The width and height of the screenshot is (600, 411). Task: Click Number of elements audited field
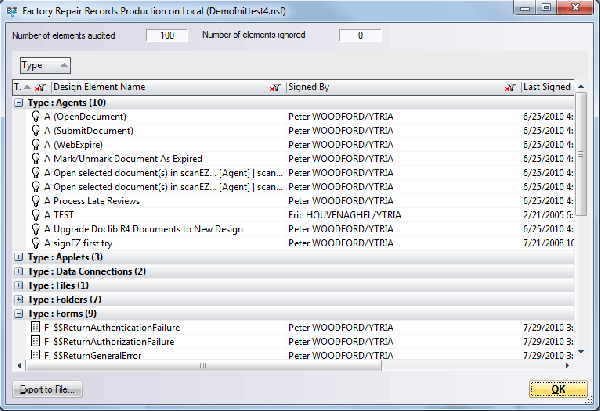pos(167,36)
